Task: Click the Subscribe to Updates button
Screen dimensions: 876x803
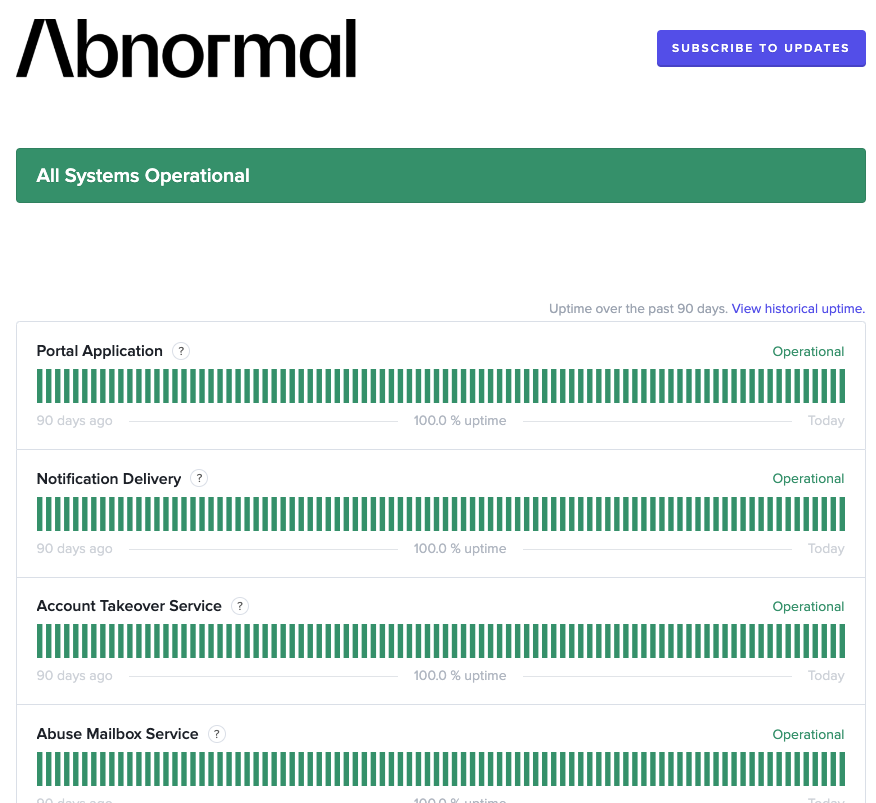Action: 761,49
